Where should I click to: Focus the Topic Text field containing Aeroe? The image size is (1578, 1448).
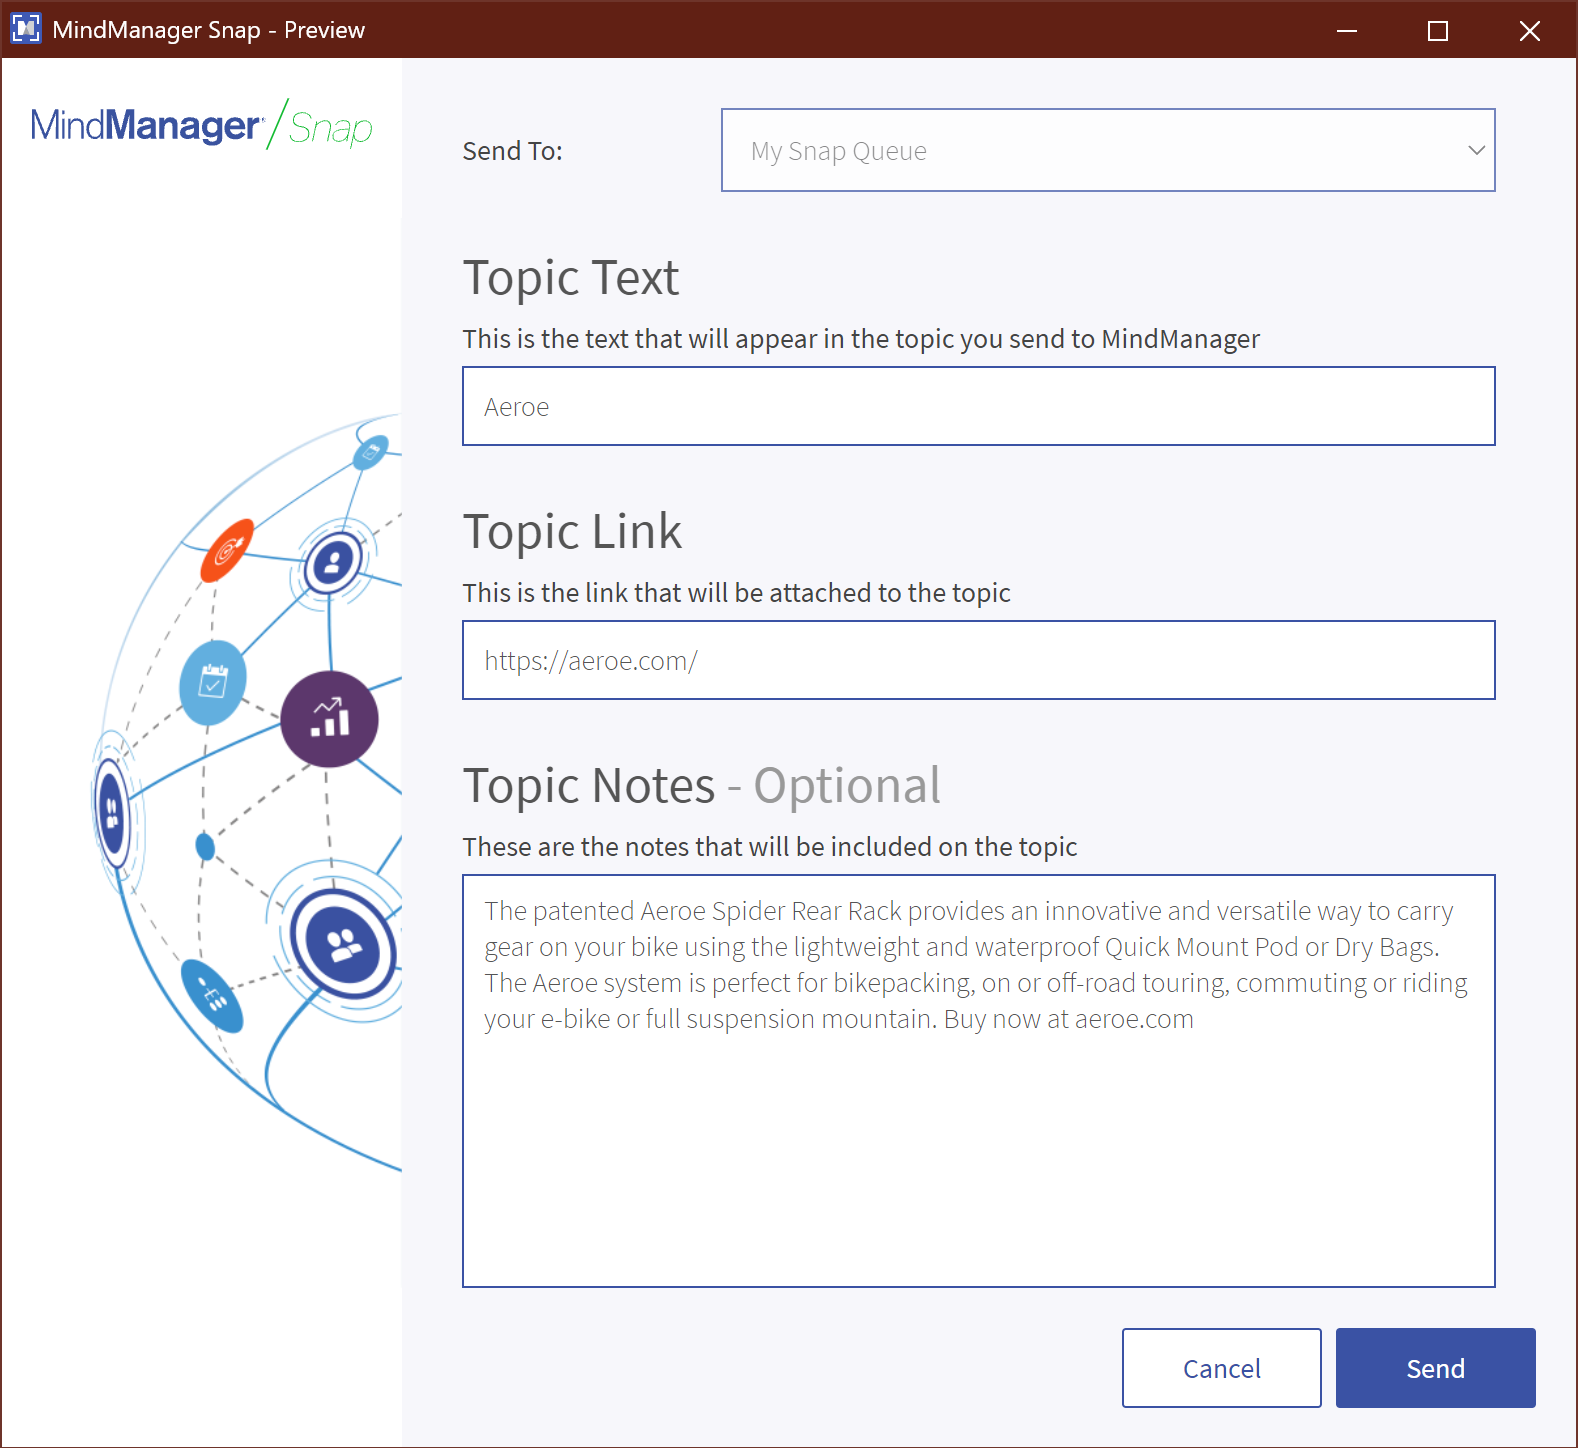[x=978, y=406]
